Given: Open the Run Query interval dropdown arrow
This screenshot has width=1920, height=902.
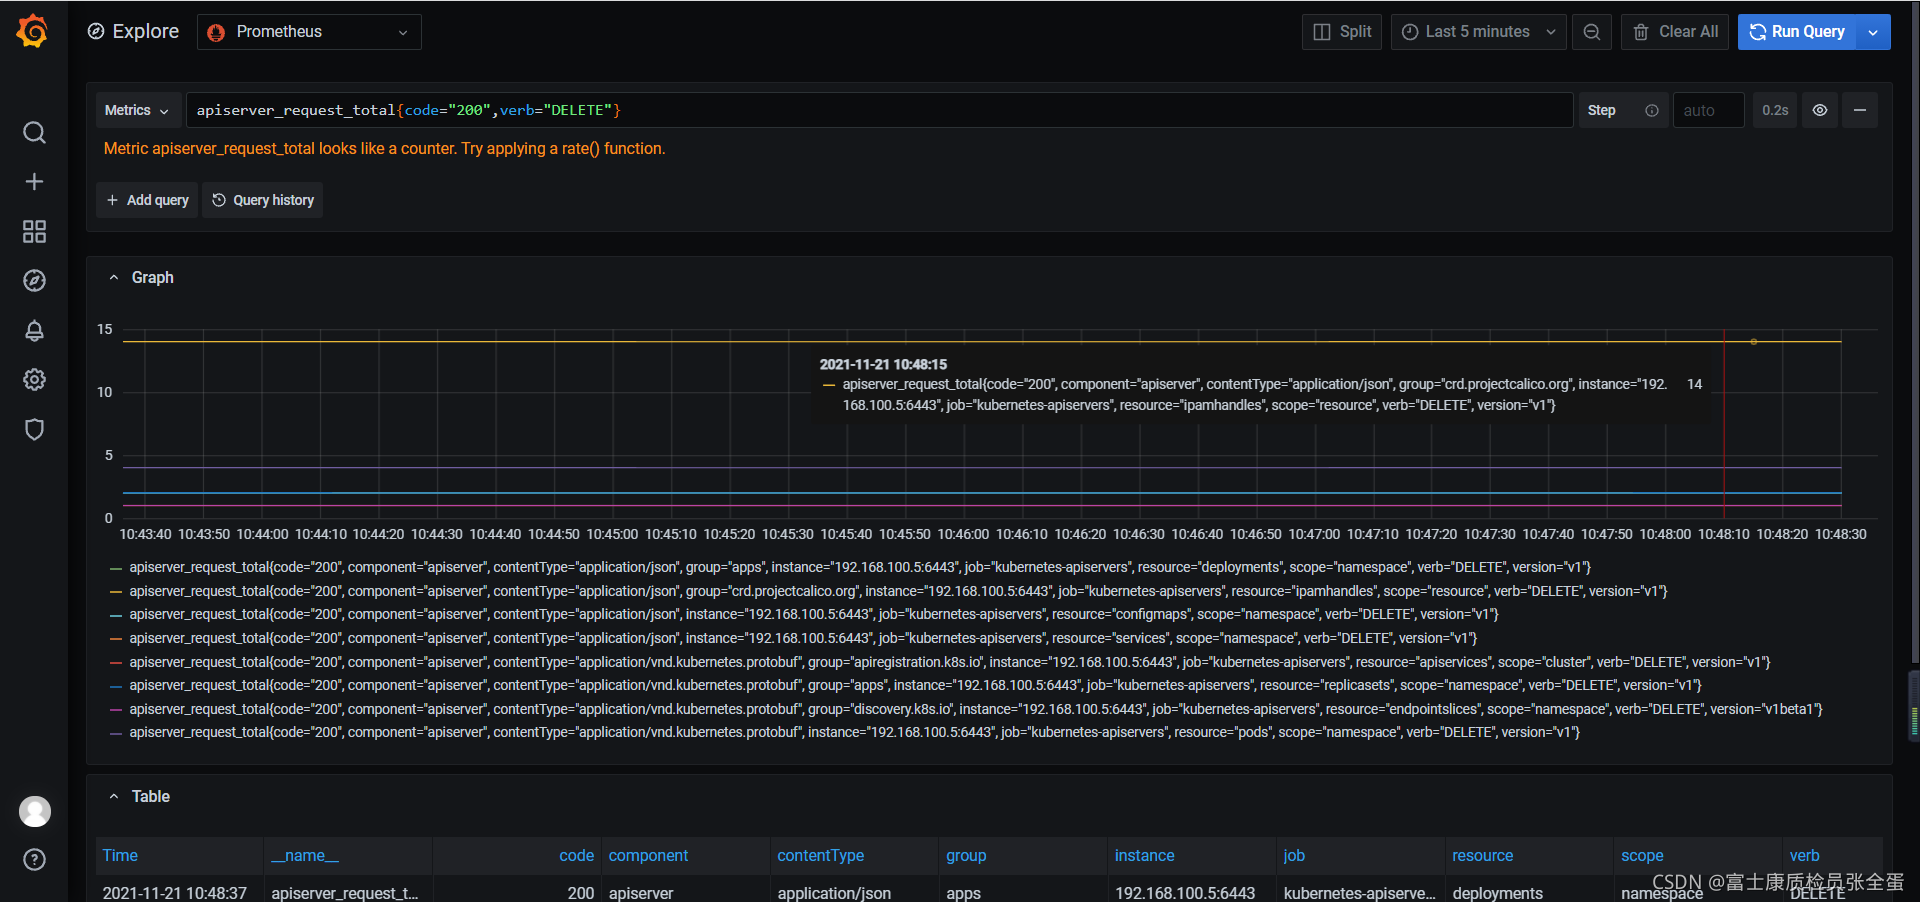Looking at the screenshot, I should point(1873,32).
